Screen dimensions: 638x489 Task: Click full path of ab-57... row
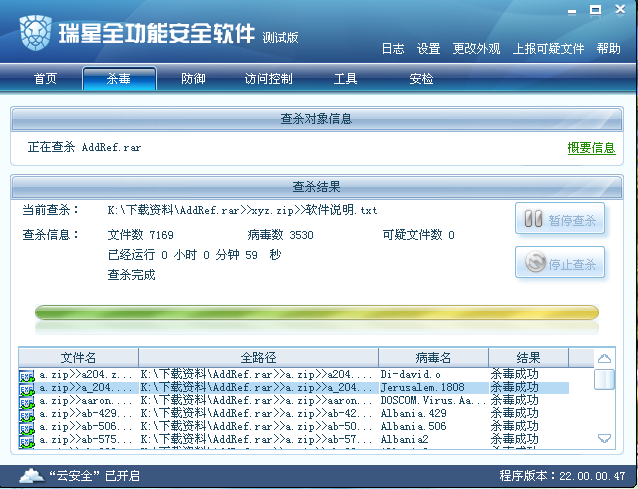(x=256, y=440)
